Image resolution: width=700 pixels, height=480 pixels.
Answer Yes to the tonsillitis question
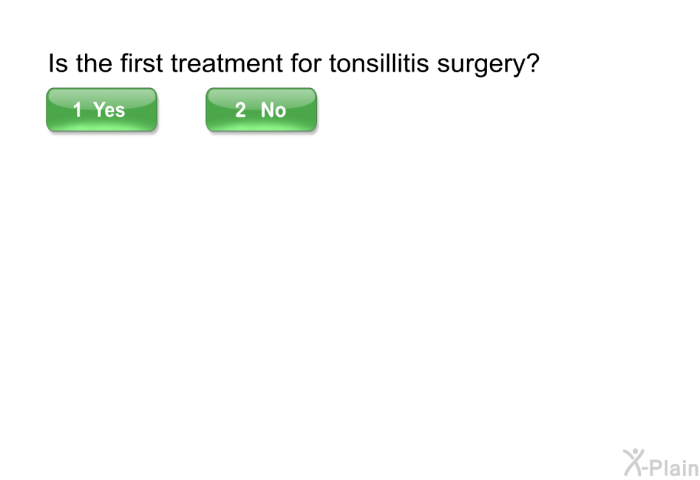click(101, 110)
